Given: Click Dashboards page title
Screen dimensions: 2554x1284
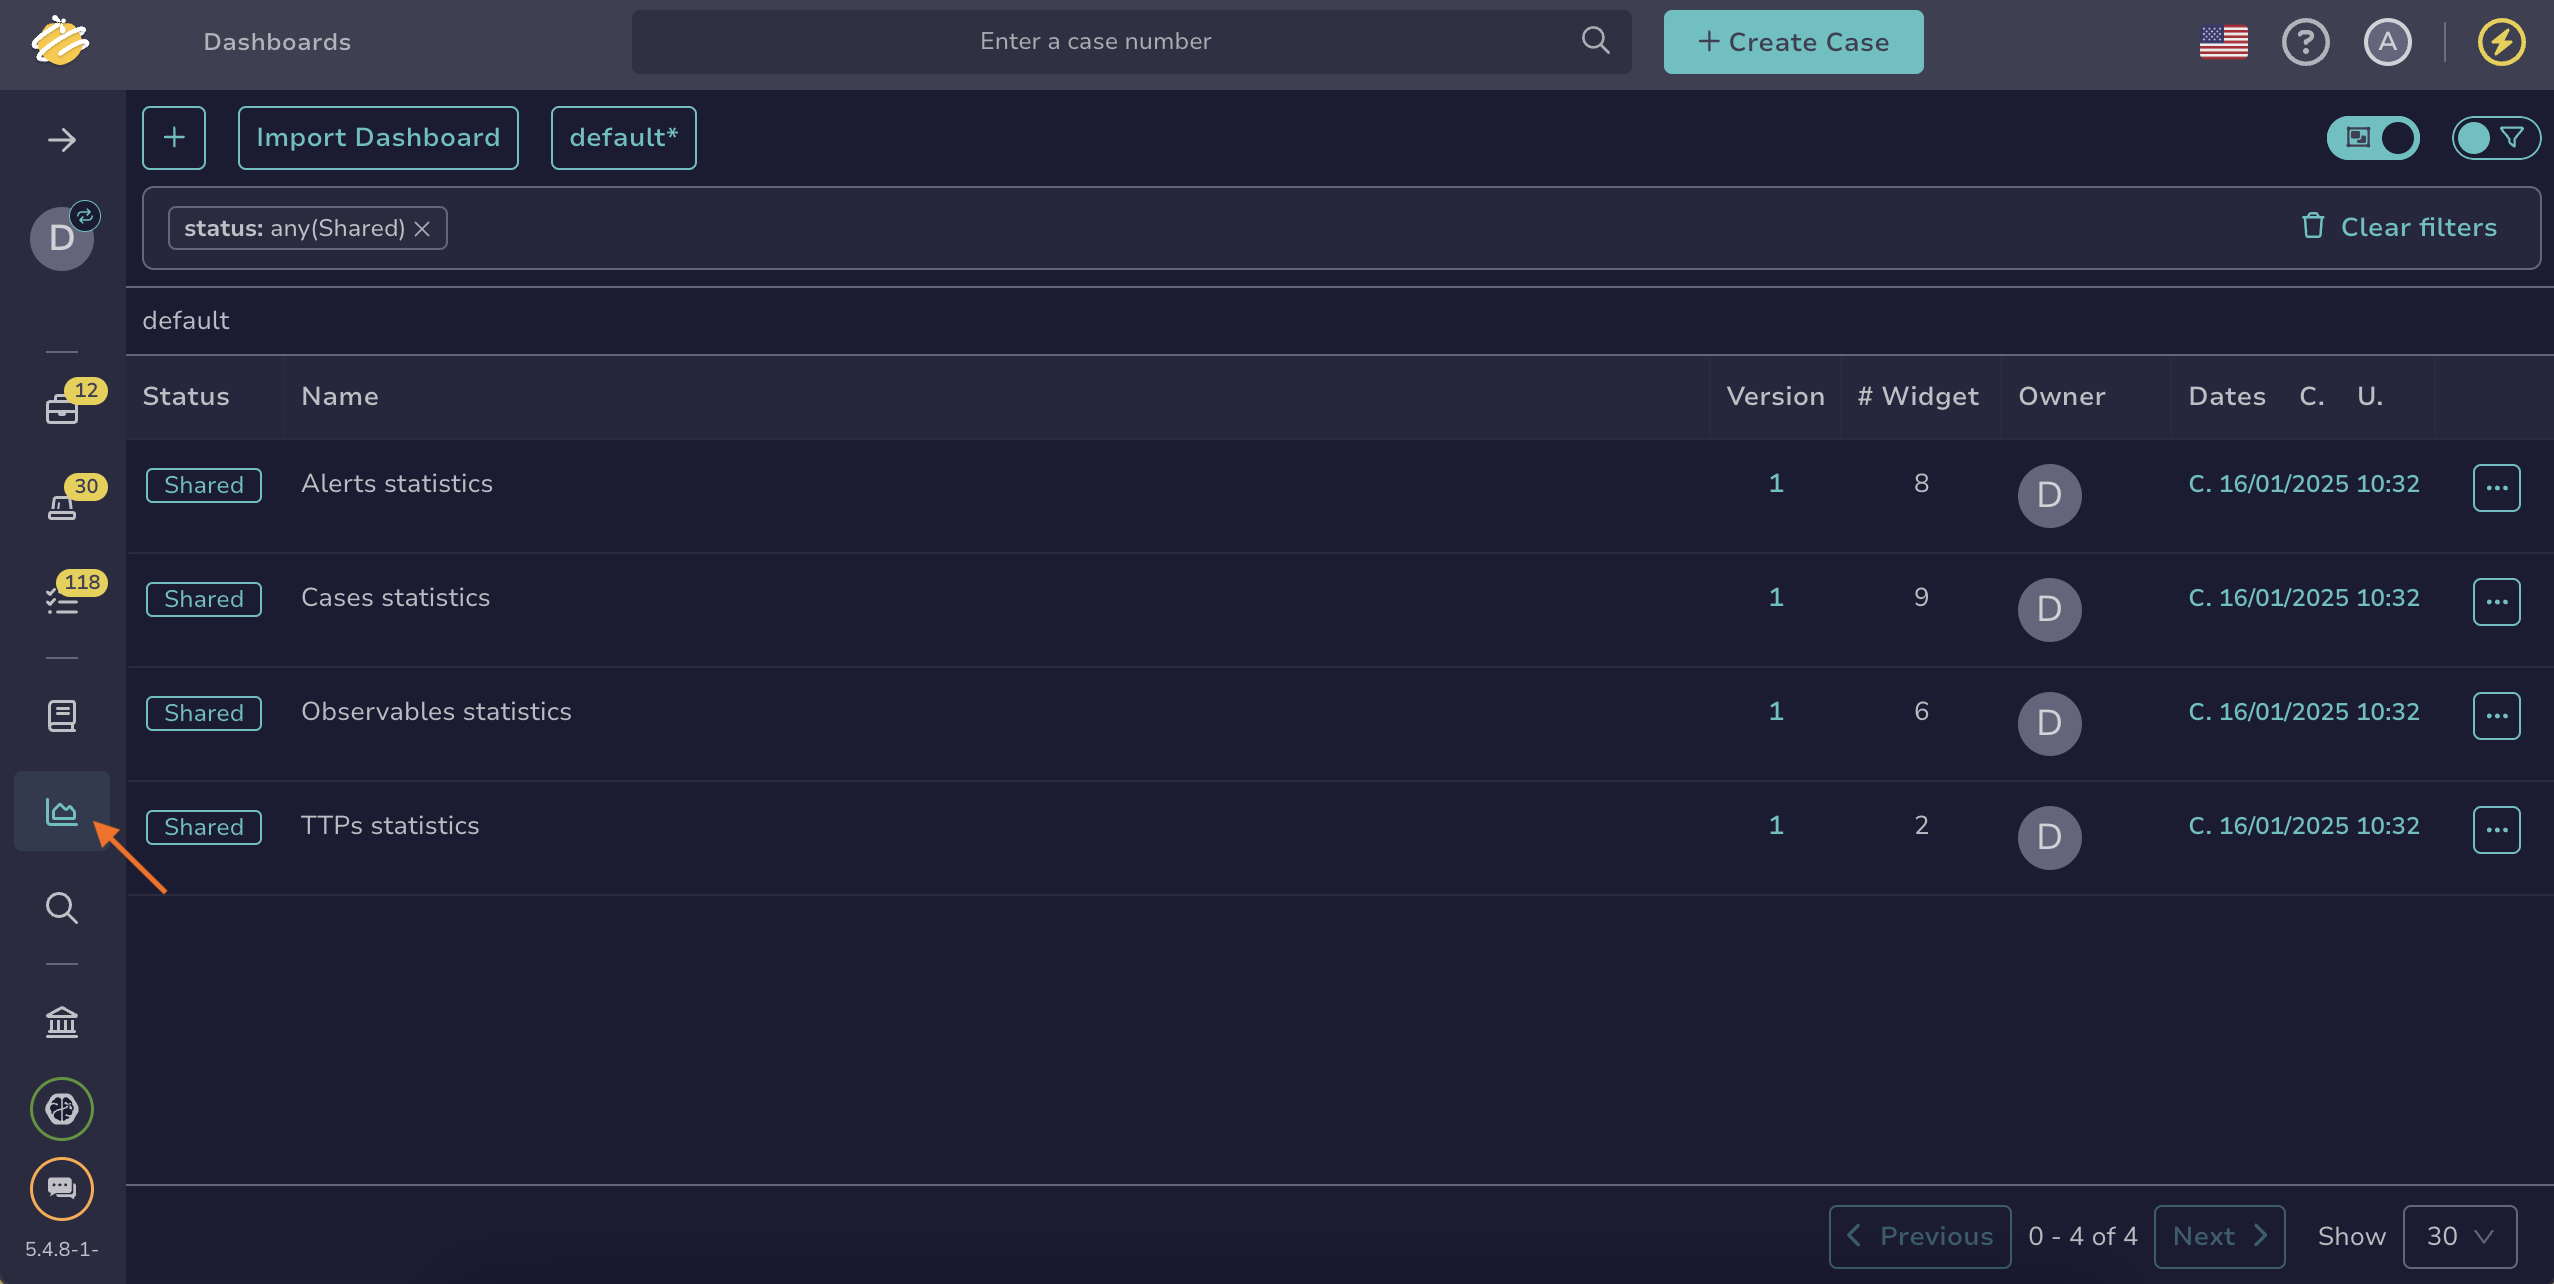Looking at the screenshot, I should coord(277,42).
